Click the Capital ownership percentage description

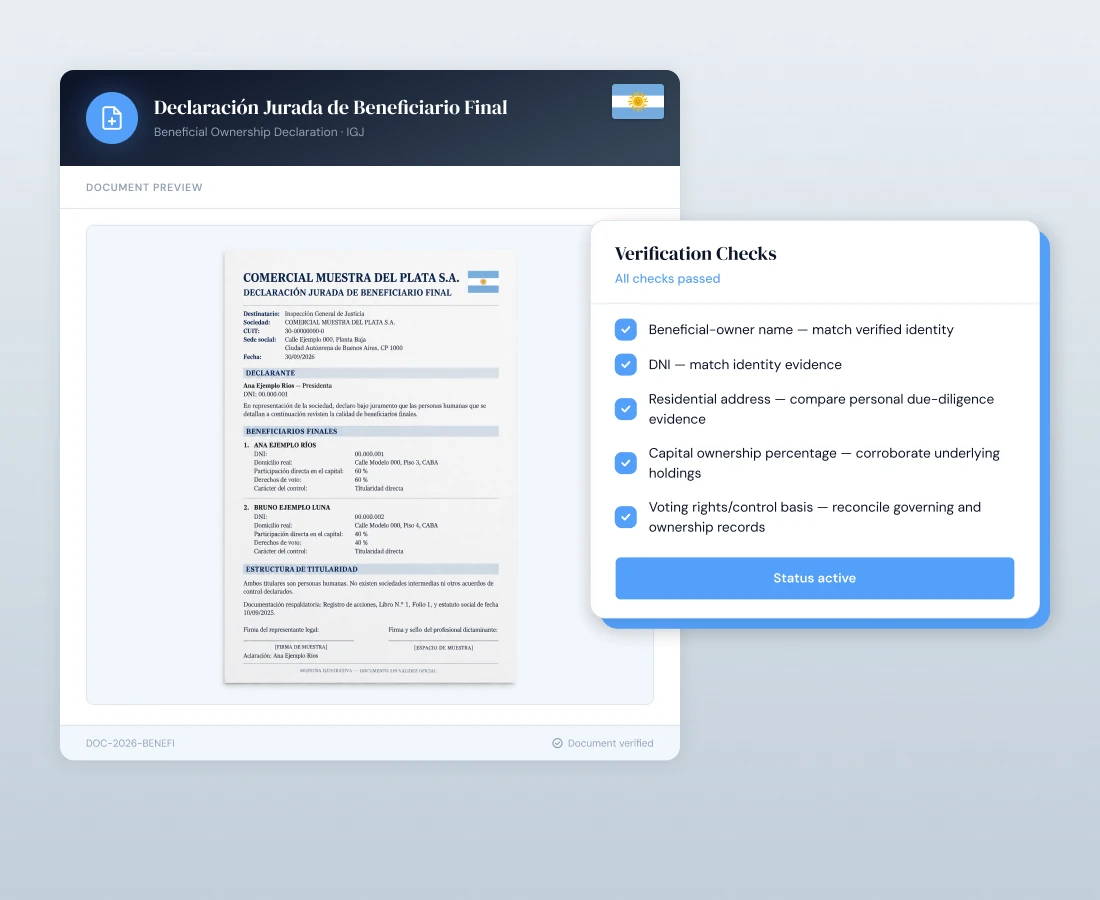point(824,463)
